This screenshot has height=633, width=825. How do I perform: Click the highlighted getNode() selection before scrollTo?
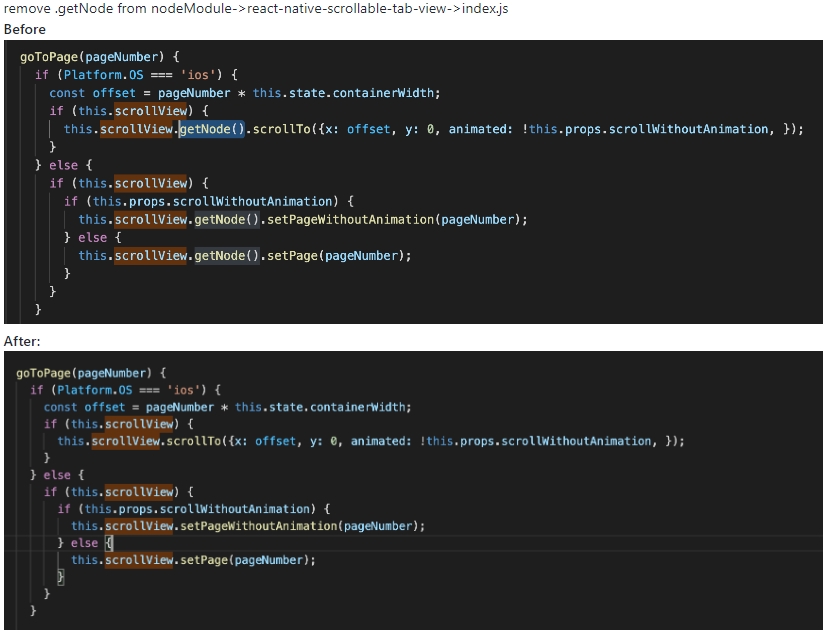(x=212, y=129)
